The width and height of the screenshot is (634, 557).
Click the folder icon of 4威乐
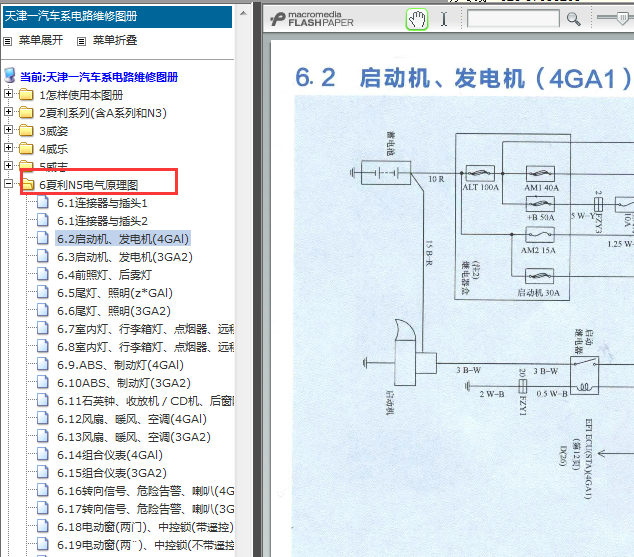tap(26, 148)
